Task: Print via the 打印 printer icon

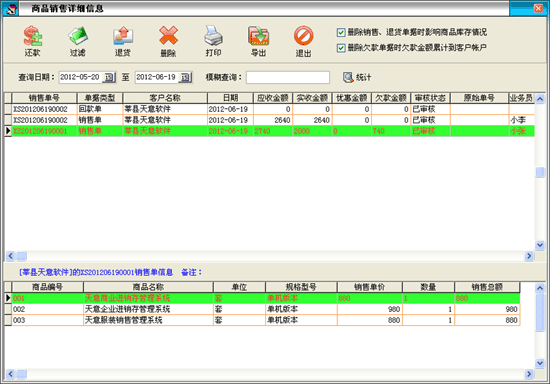Action: (213, 35)
